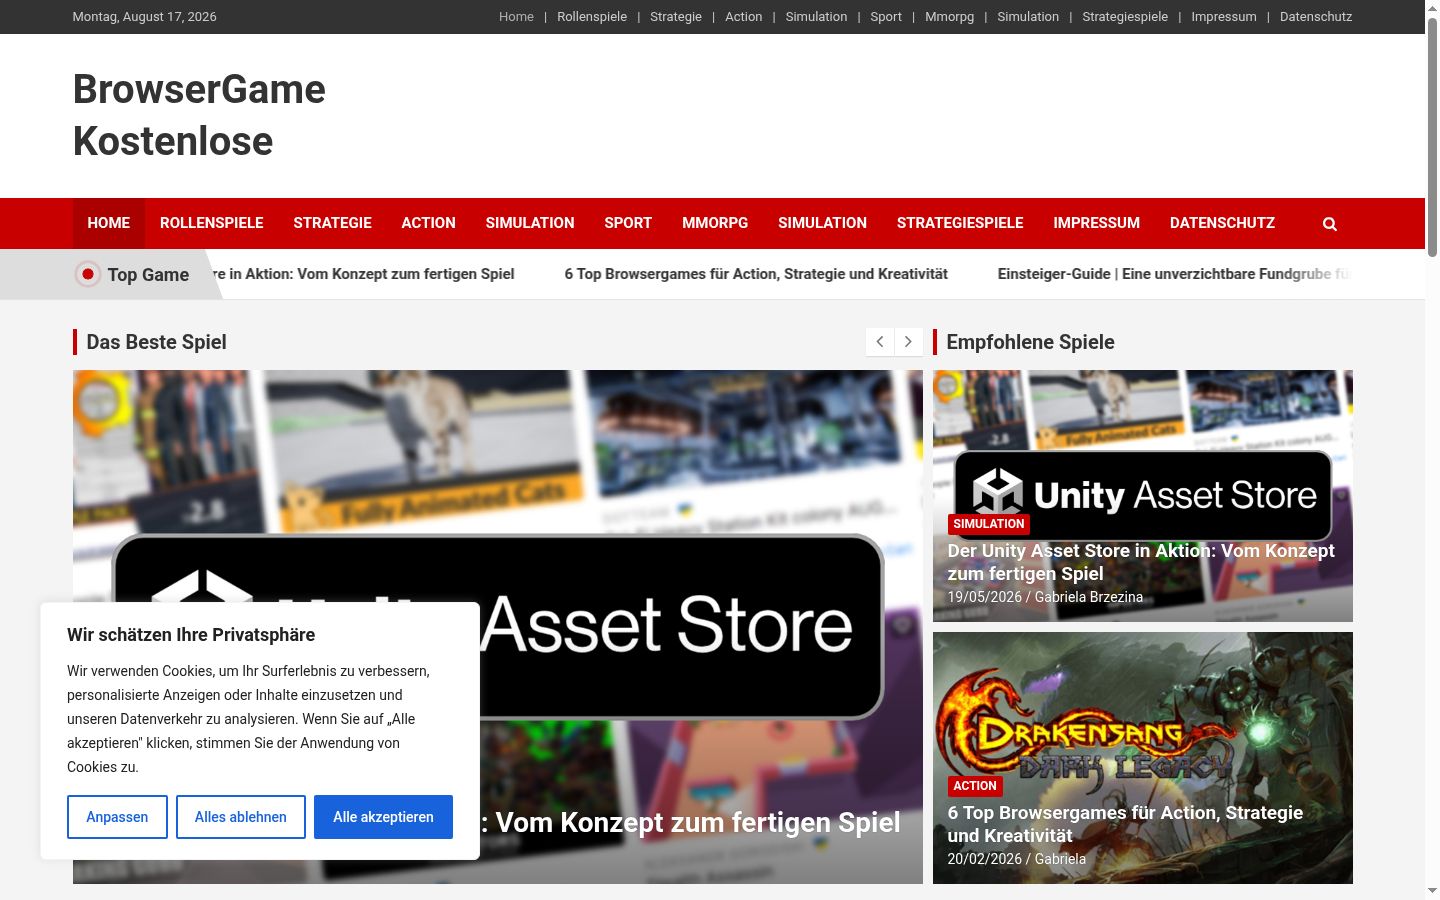
Task: Click the red Top Game pulse icon
Action: point(88,274)
